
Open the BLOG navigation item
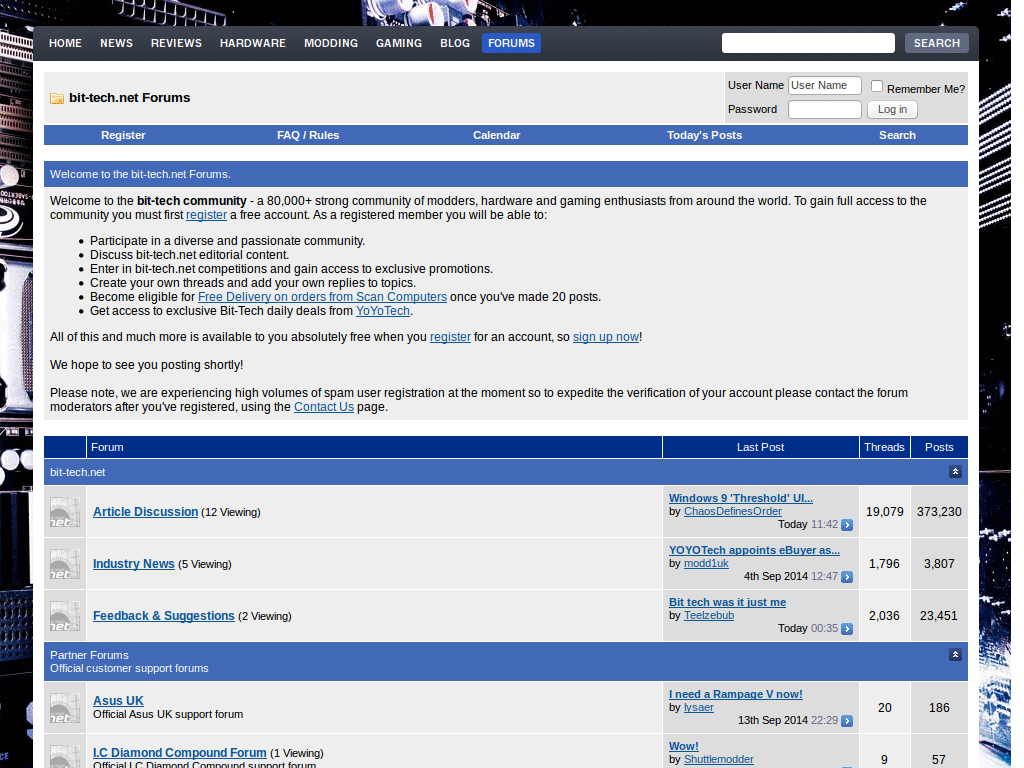coord(455,43)
